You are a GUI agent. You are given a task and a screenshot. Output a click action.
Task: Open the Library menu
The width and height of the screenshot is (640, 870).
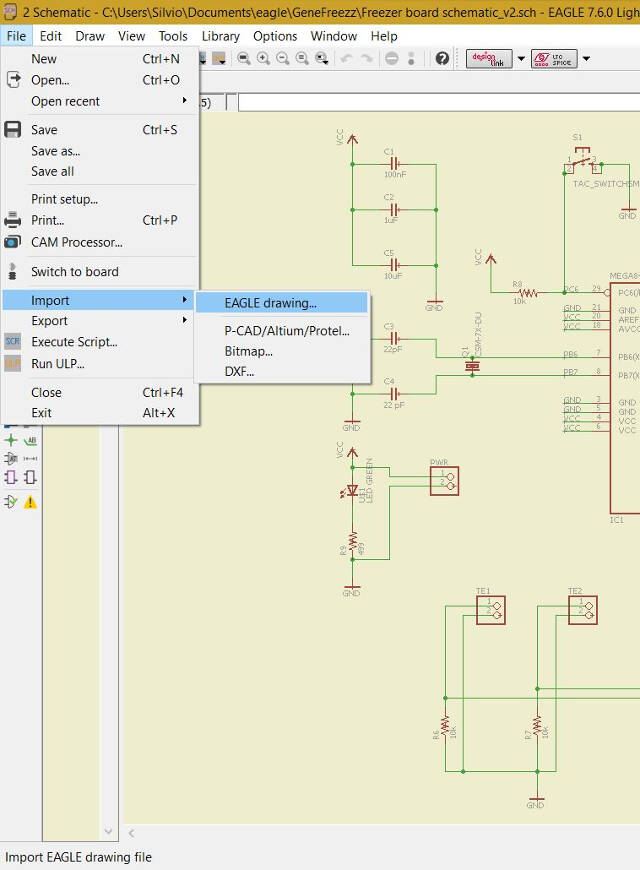tap(220, 36)
